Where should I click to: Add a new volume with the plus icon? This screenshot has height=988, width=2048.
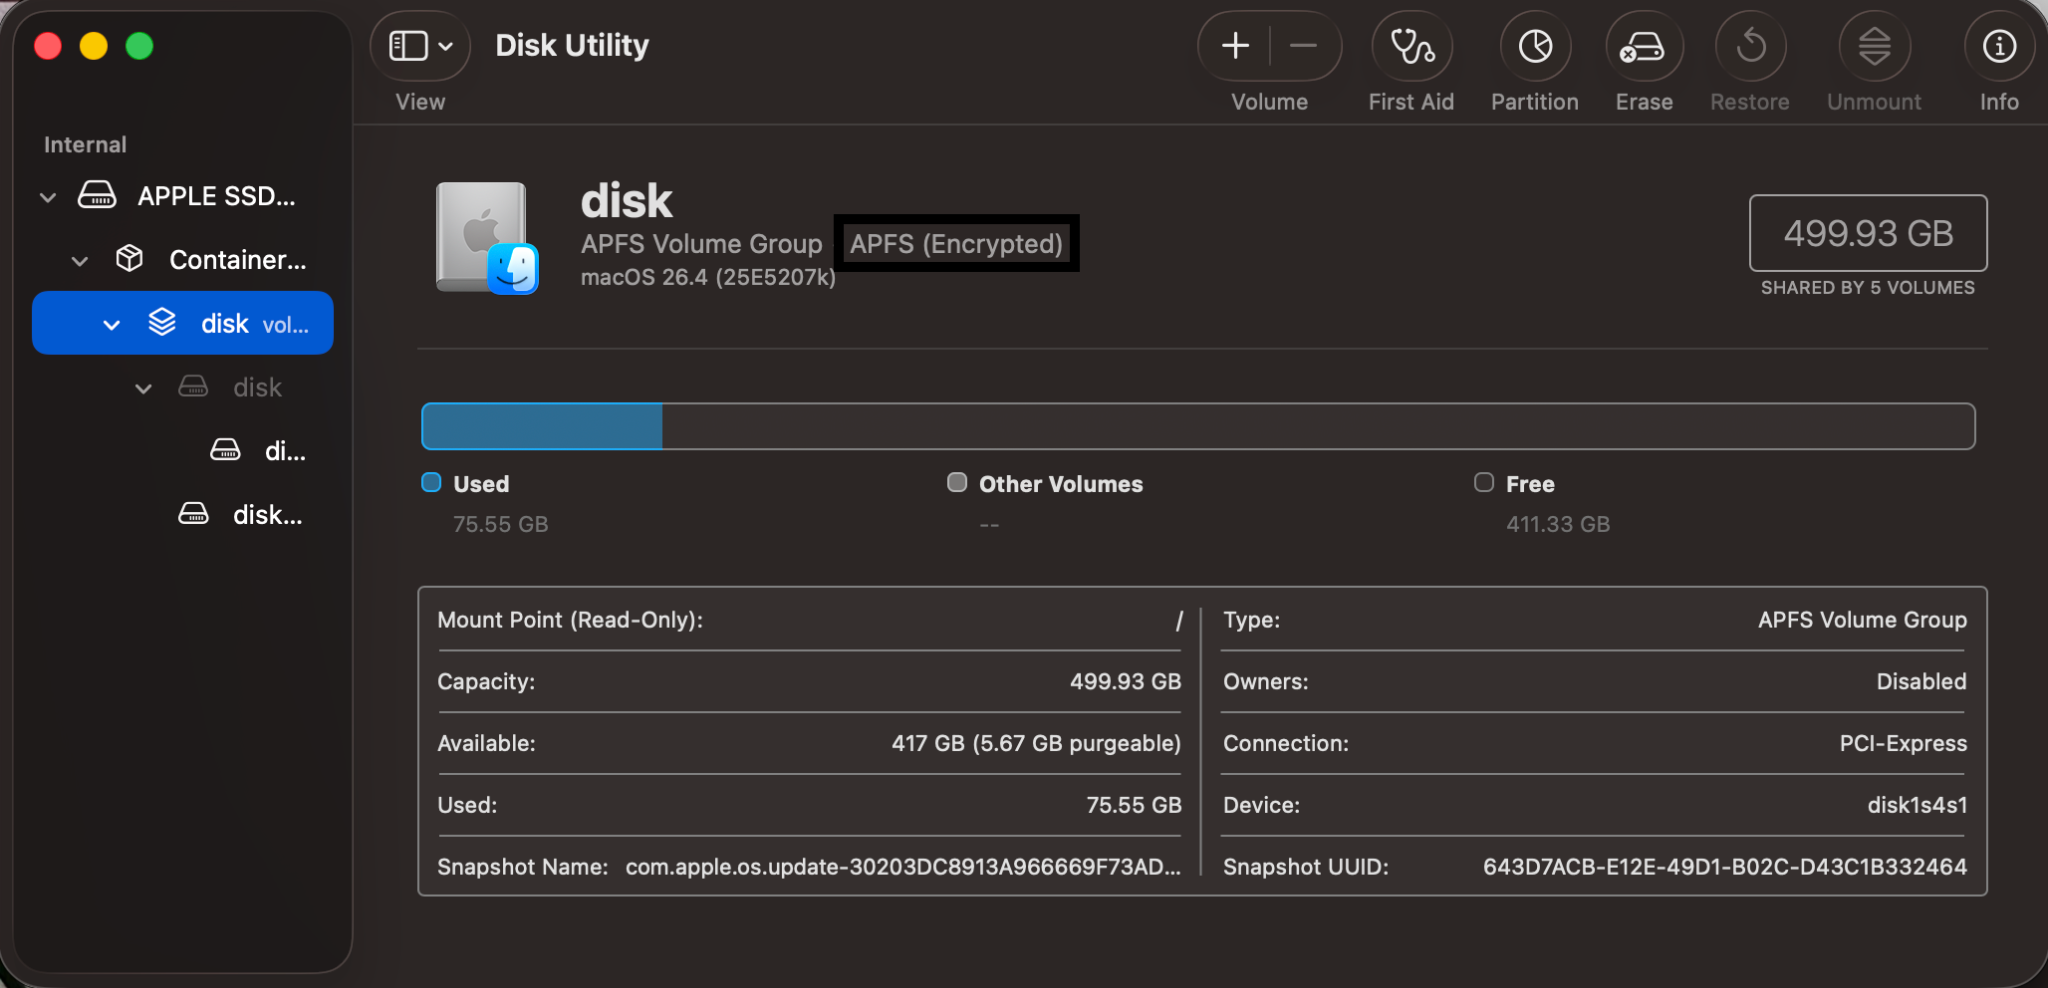[x=1235, y=44]
